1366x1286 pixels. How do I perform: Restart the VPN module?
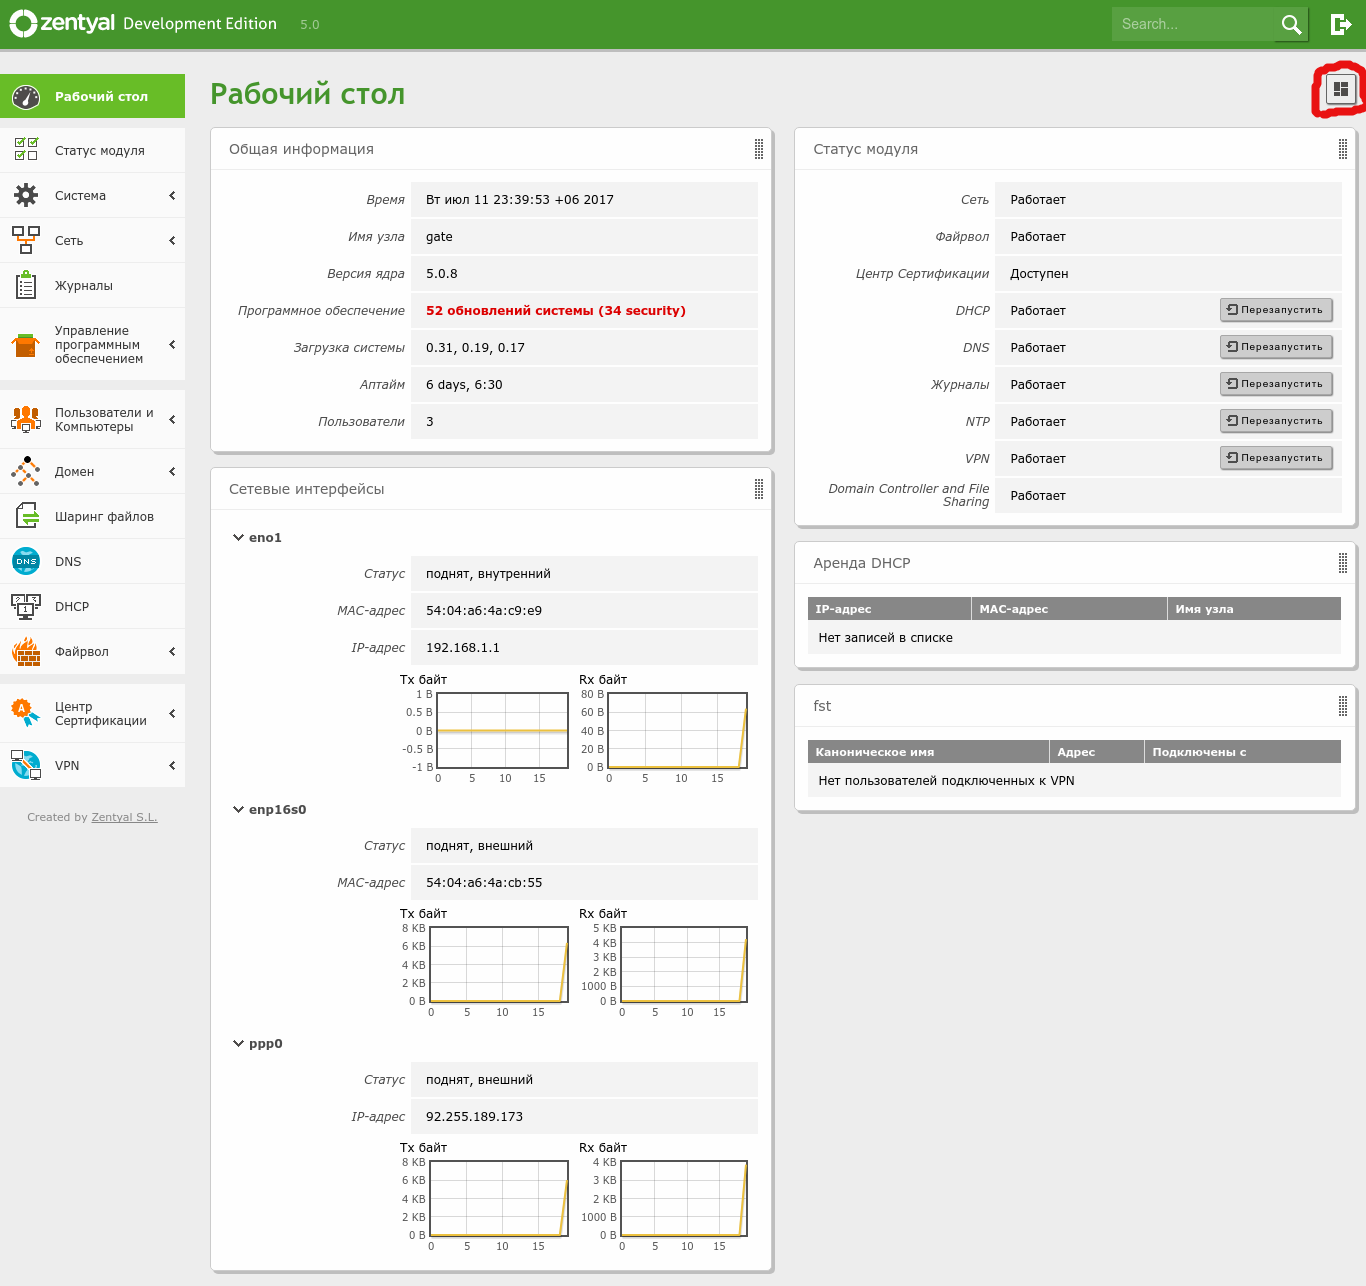pyautogui.click(x=1276, y=458)
